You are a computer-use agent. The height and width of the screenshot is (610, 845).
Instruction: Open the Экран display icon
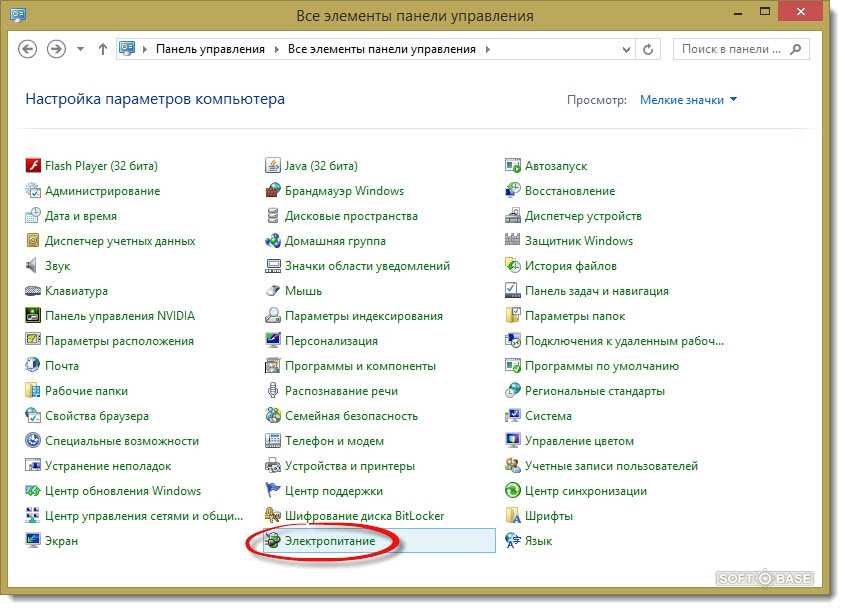[33, 540]
